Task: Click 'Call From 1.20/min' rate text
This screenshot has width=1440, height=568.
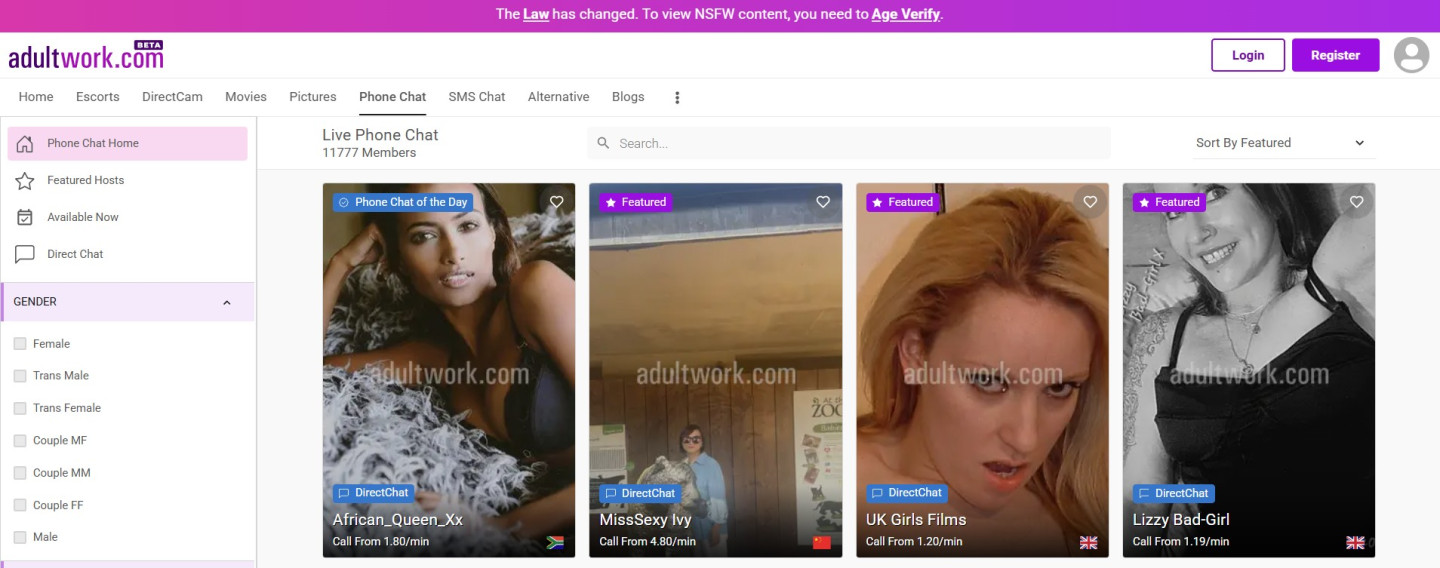Action: point(914,542)
